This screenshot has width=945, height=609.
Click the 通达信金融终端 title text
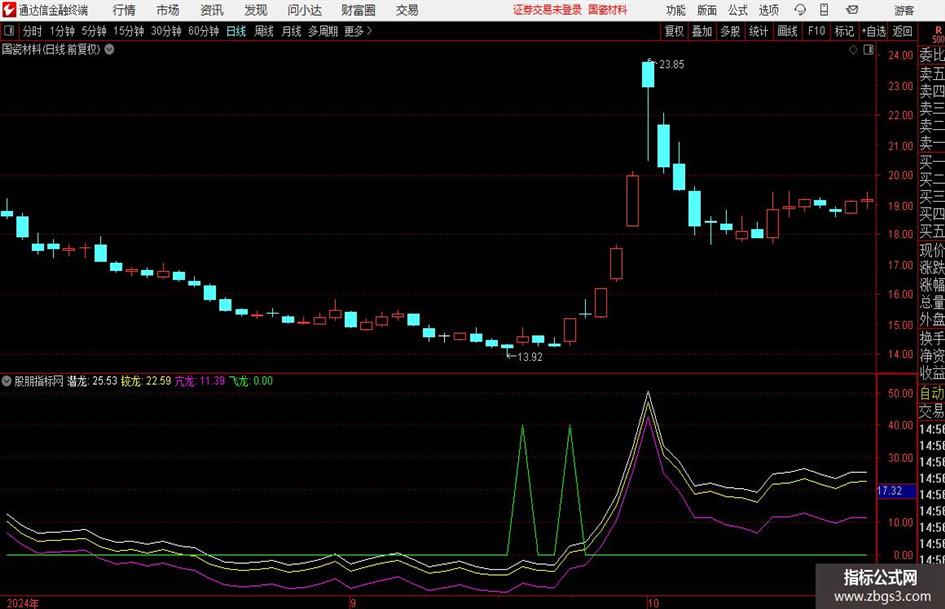(53, 10)
